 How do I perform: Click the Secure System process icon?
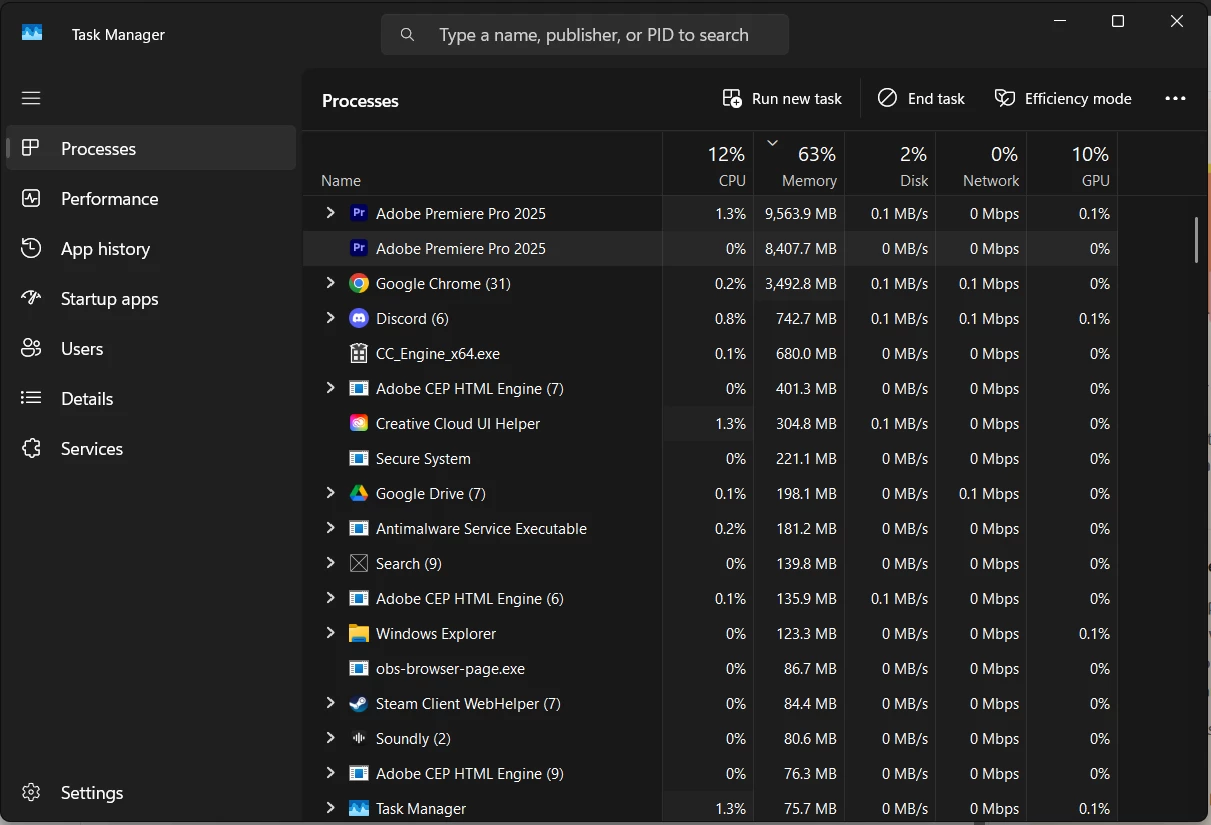pyautogui.click(x=359, y=458)
